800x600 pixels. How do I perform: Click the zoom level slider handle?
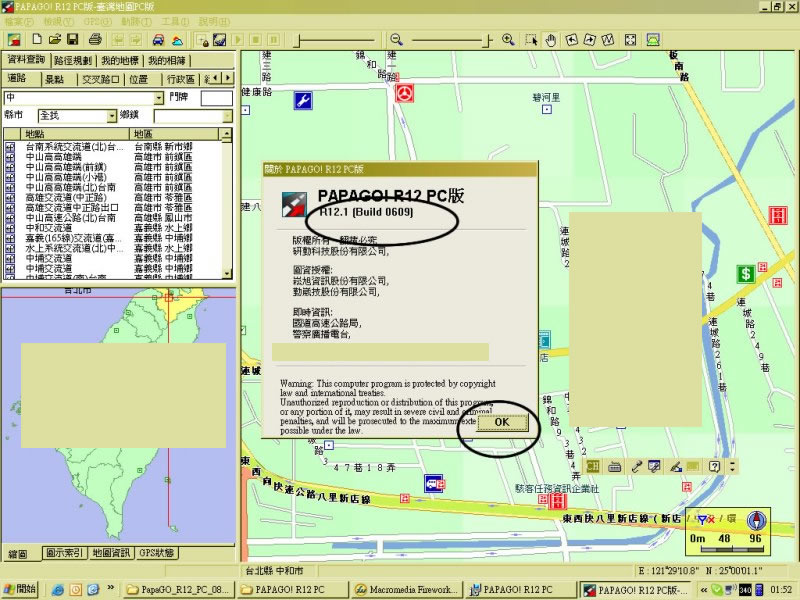click(x=488, y=40)
